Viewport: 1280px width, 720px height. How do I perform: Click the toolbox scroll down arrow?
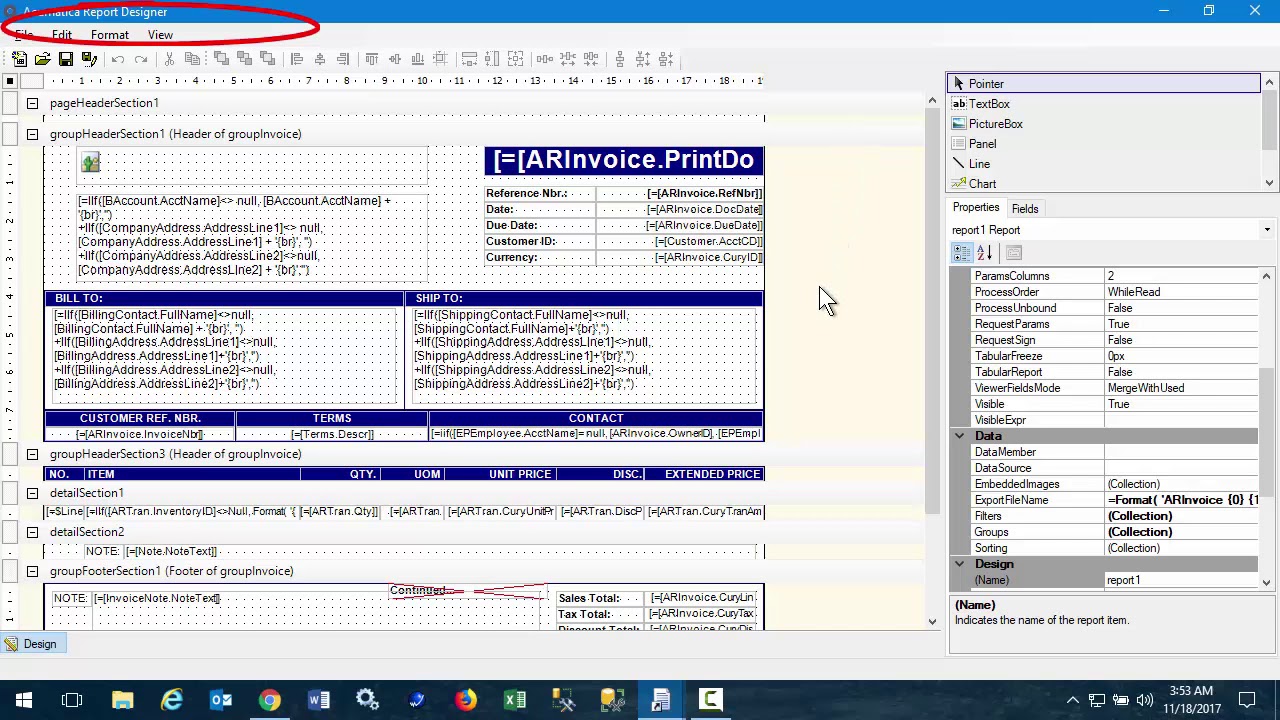(x=1269, y=183)
